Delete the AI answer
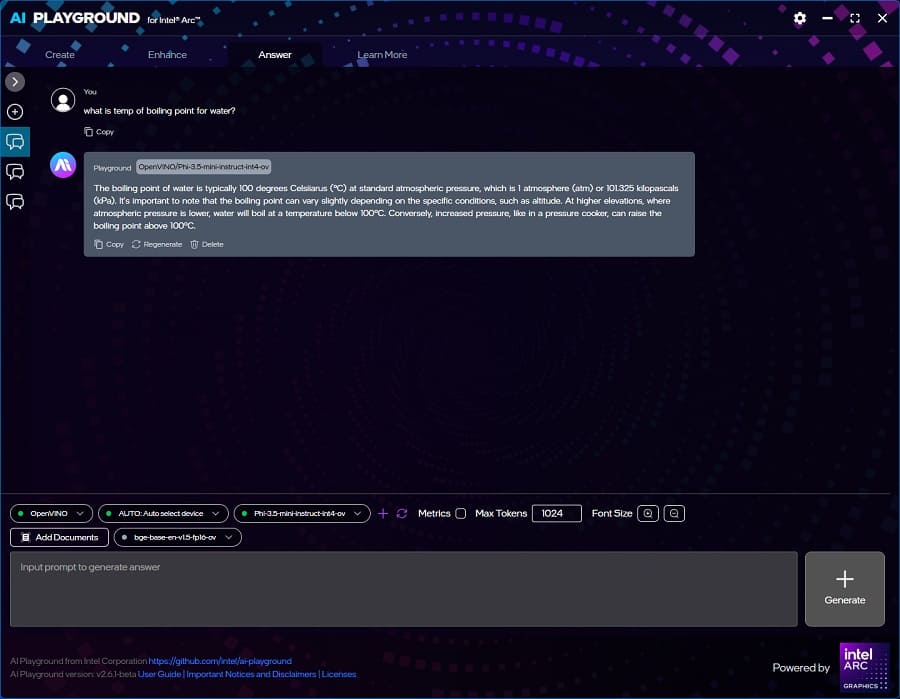 (x=207, y=244)
